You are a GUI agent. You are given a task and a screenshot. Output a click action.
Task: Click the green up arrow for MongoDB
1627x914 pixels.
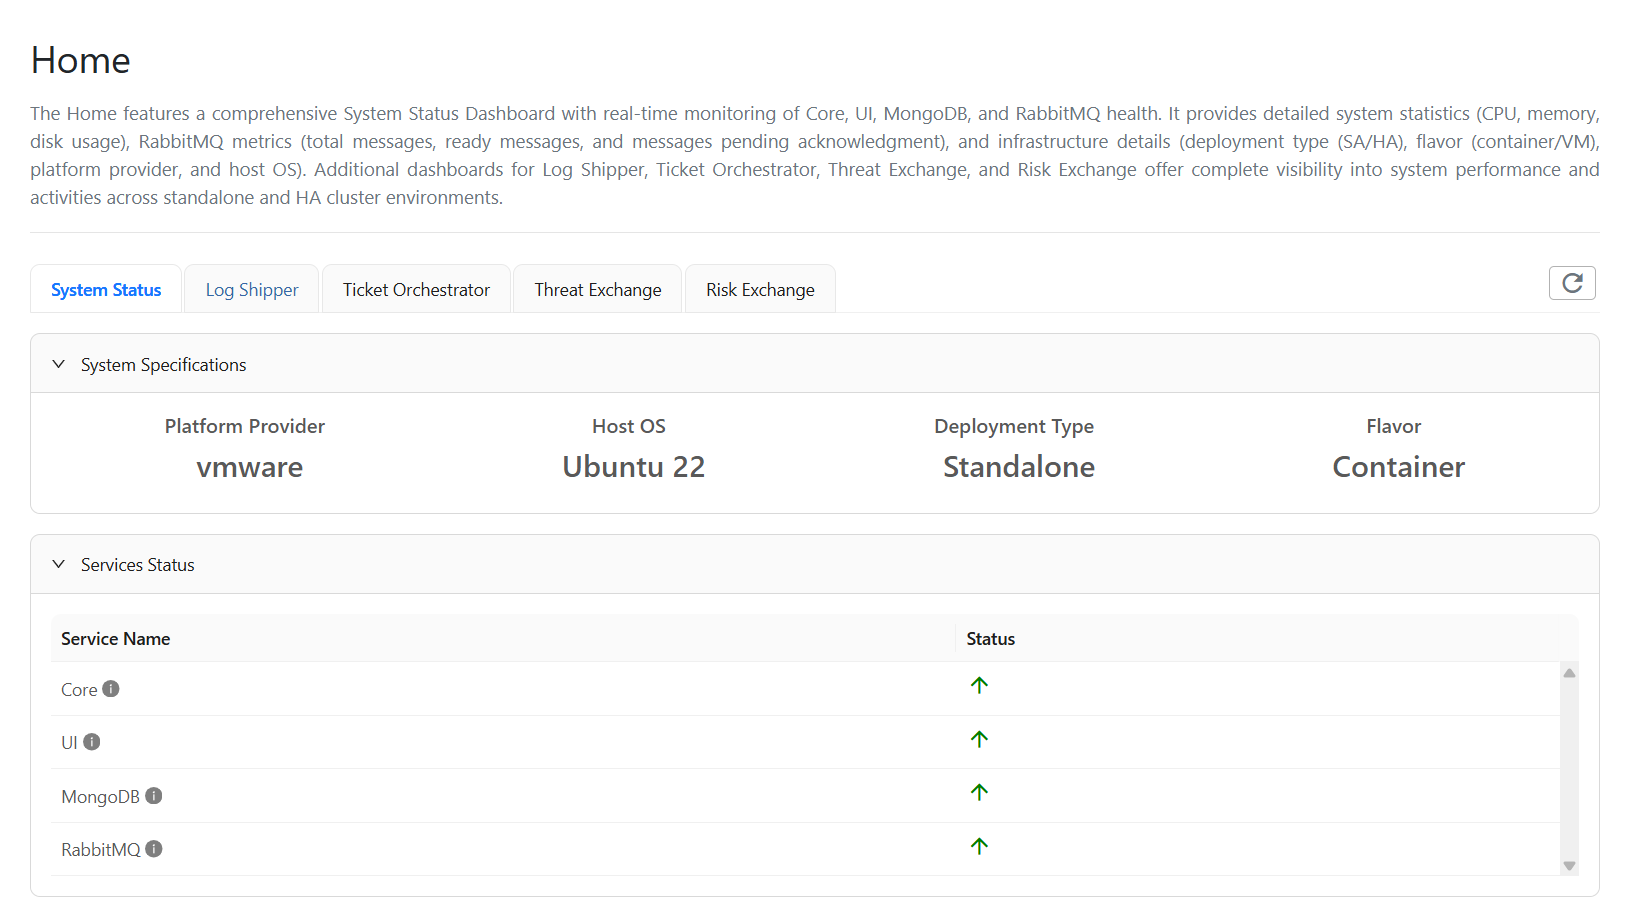tap(979, 793)
